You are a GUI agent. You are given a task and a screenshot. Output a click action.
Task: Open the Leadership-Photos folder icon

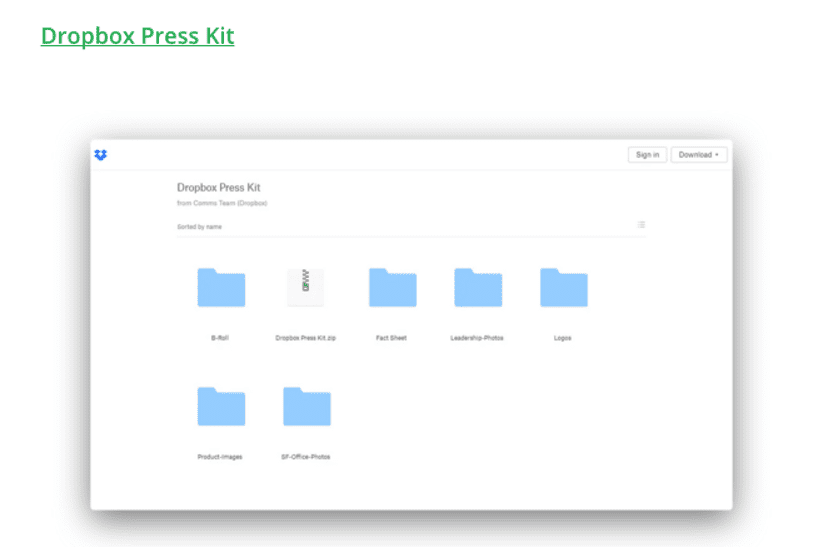pos(478,287)
